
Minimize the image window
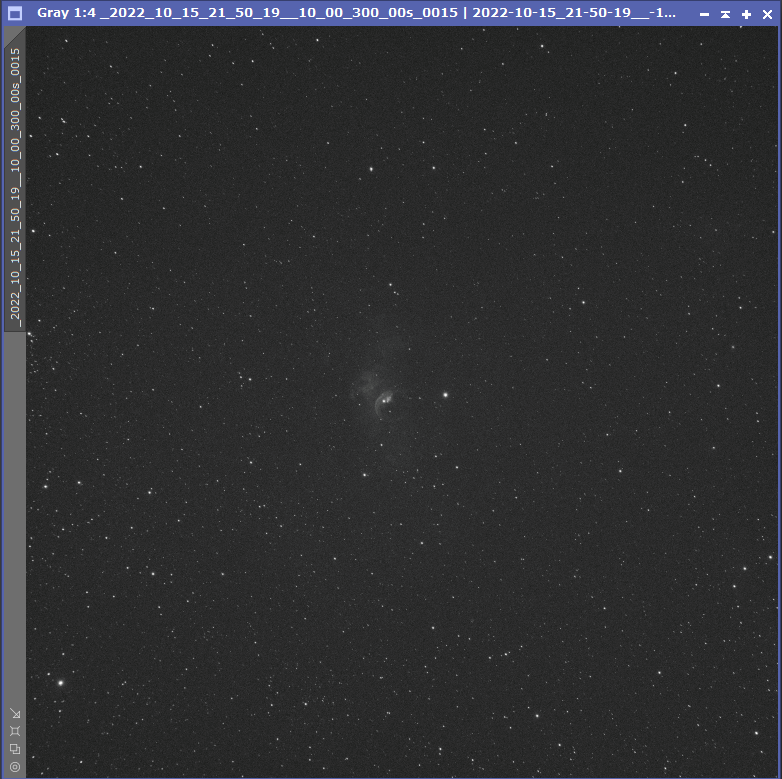click(704, 15)
